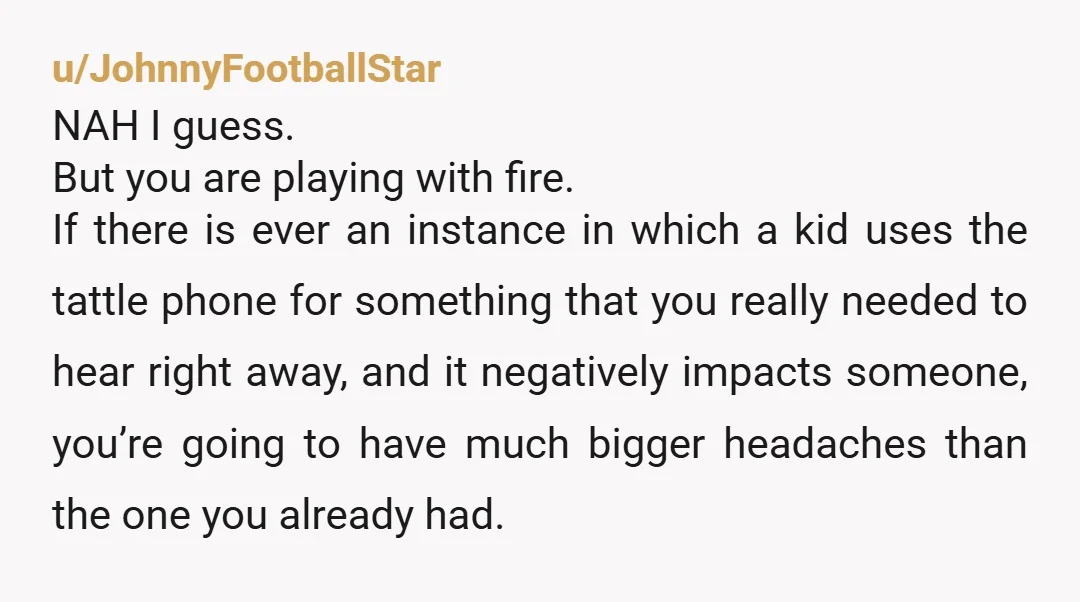Click the "NAH I guess." line
Image resolution: width=1080 pixels, height=602 pixels.
174,127
